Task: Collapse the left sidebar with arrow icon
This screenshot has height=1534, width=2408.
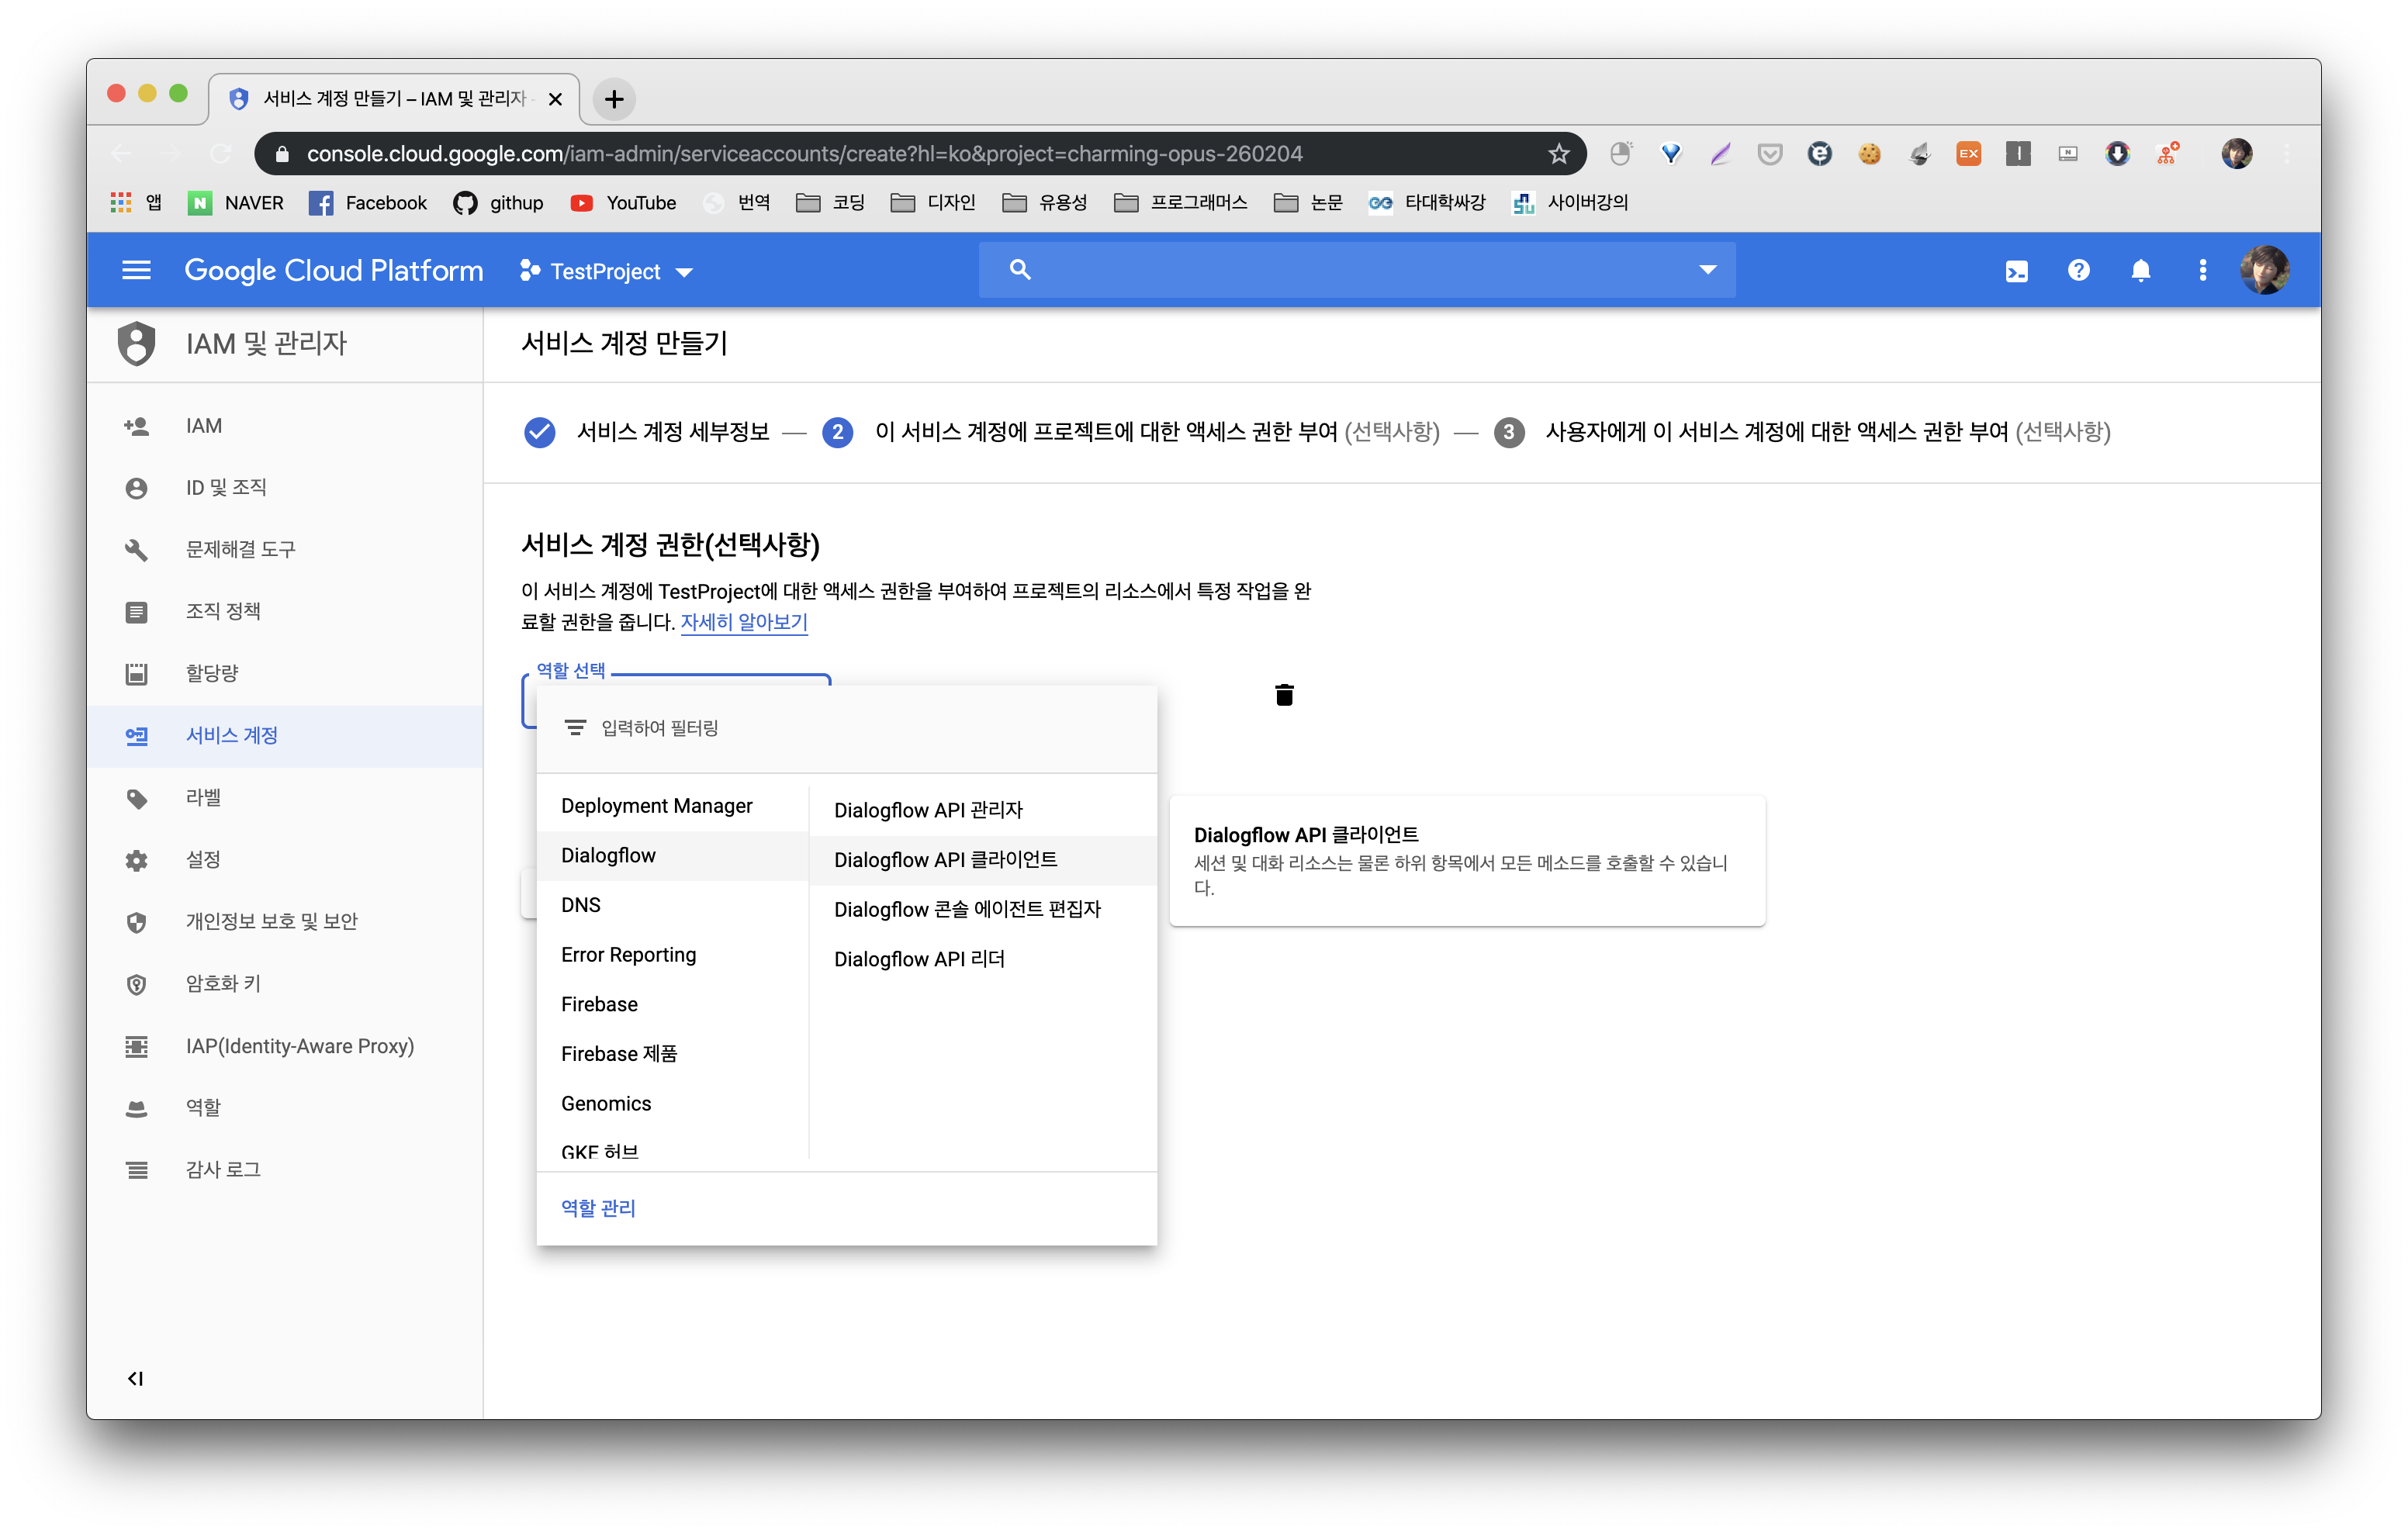Action: pos(135,1379)
